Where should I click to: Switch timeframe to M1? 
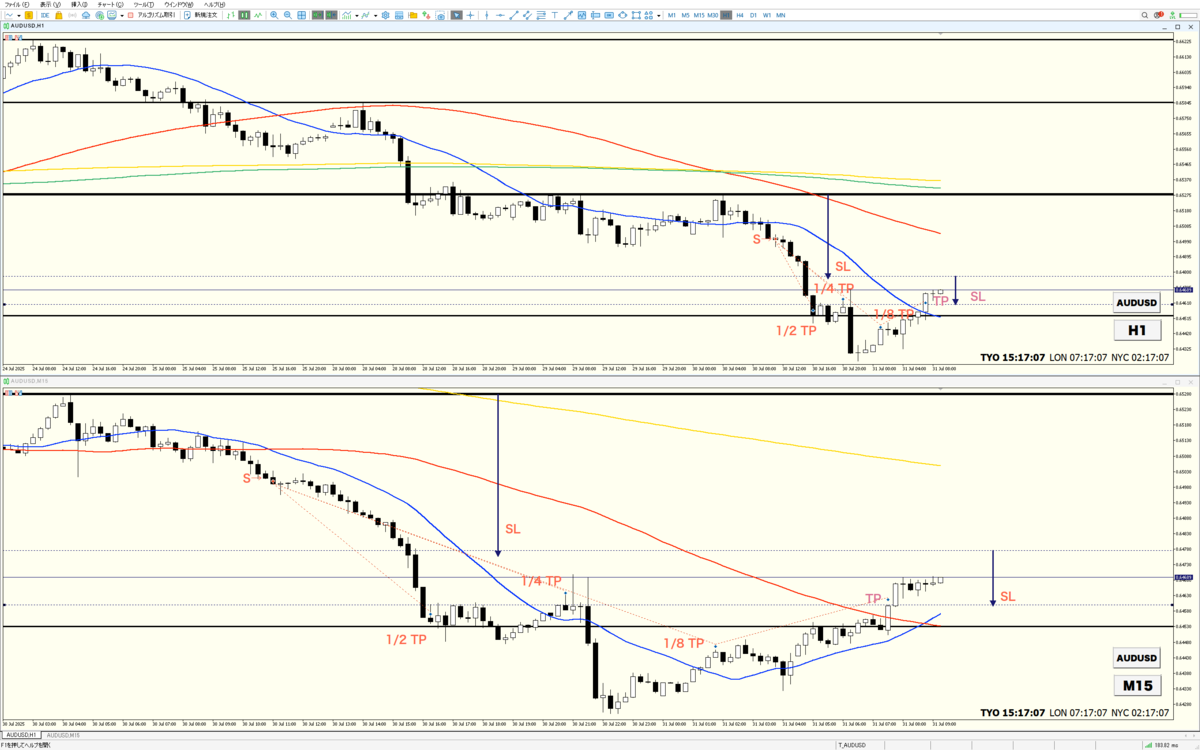point(672,16)
